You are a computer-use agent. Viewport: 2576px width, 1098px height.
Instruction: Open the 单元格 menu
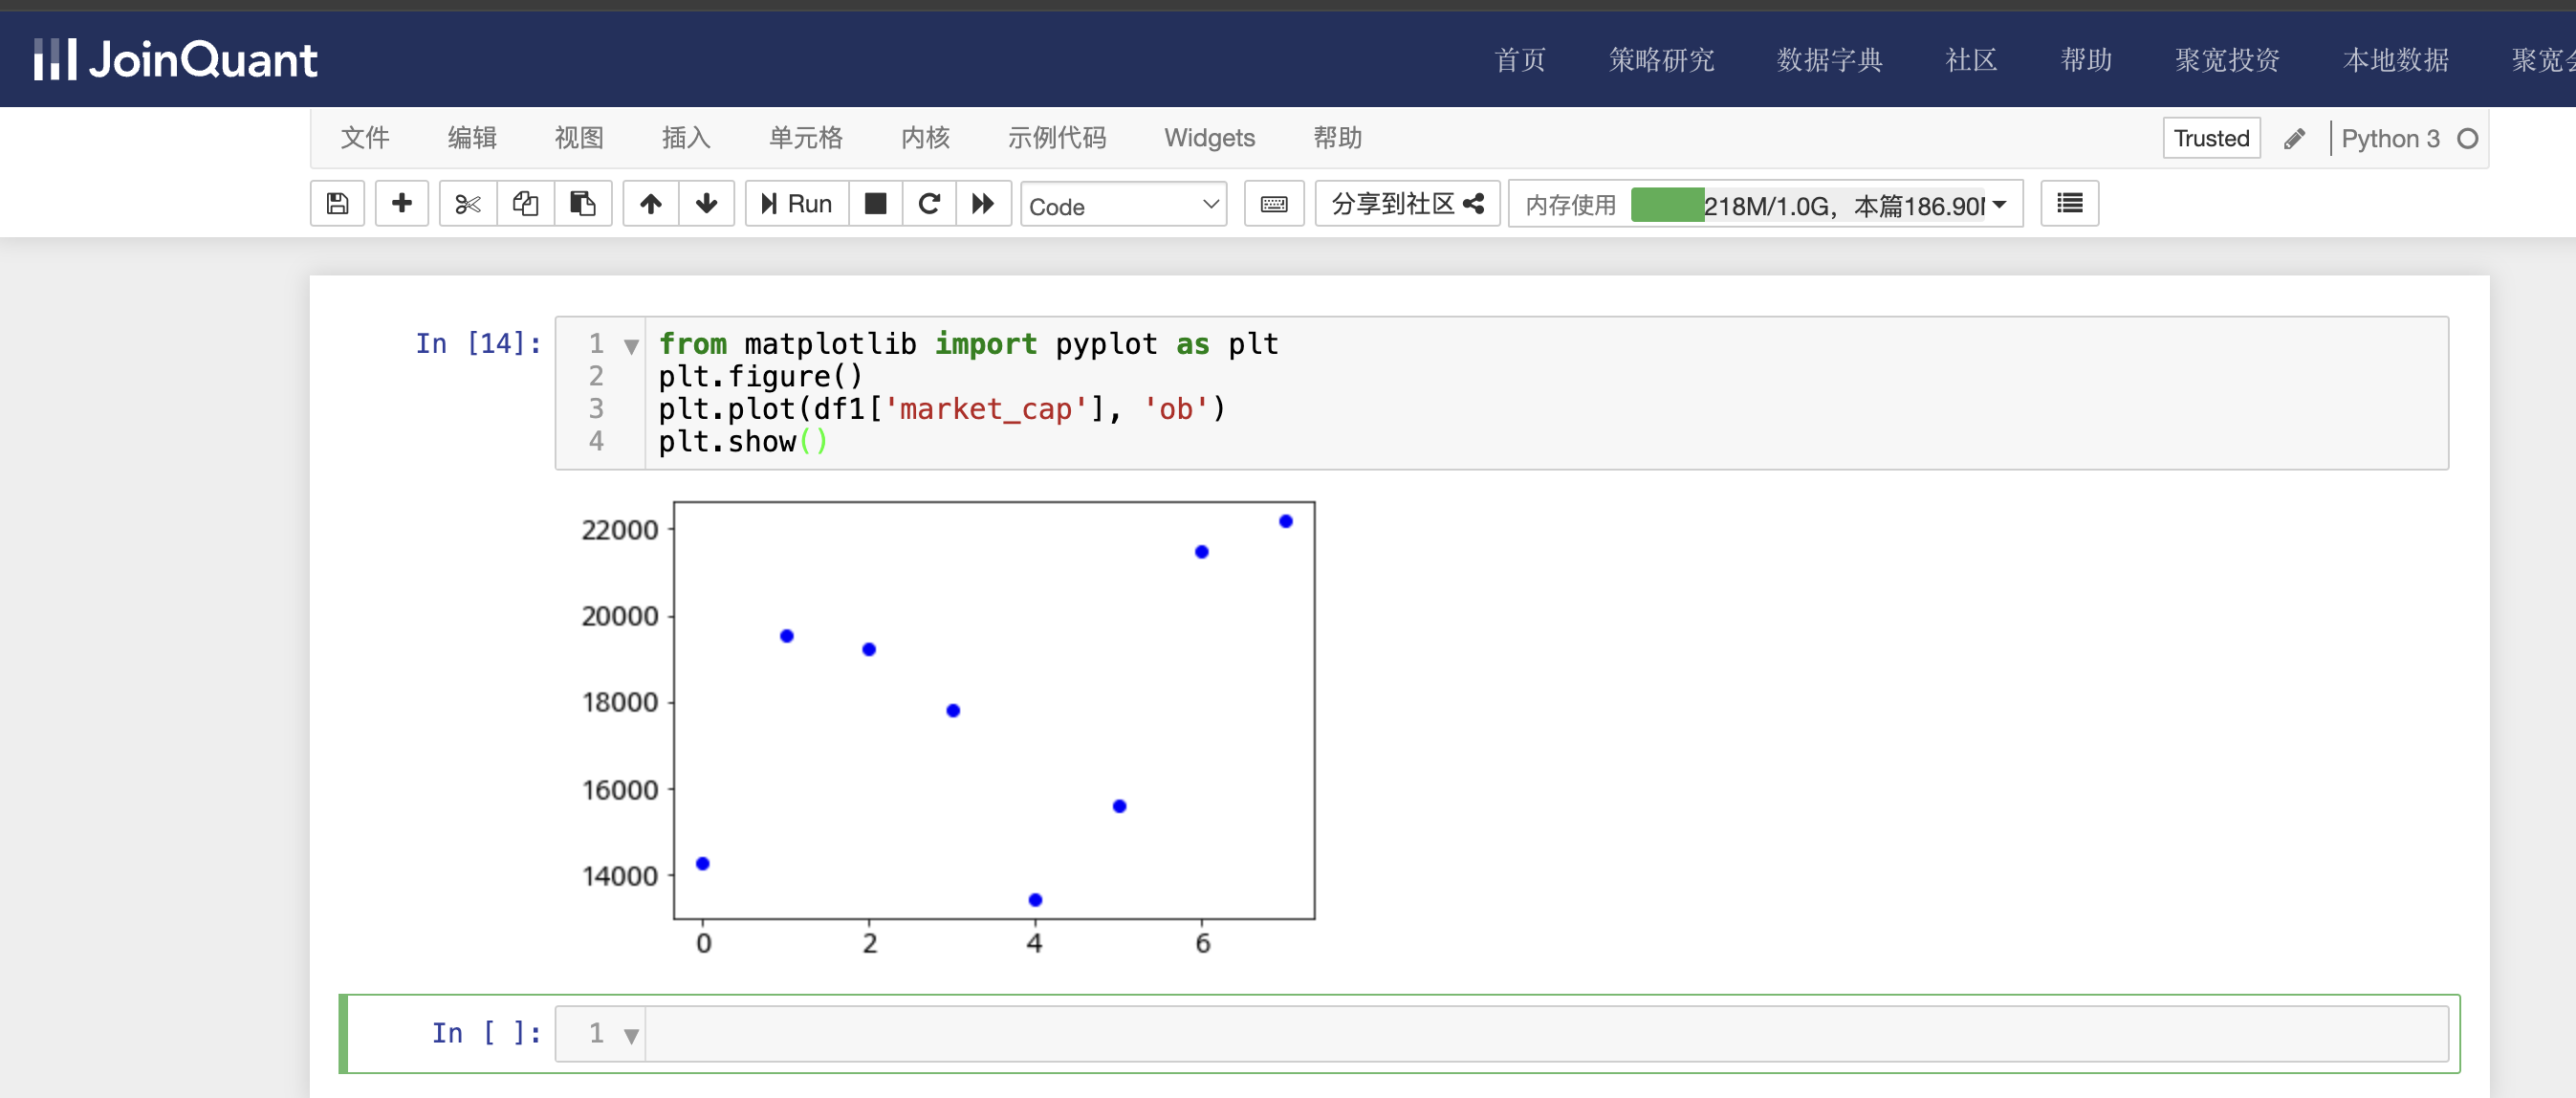pos(805,138)
